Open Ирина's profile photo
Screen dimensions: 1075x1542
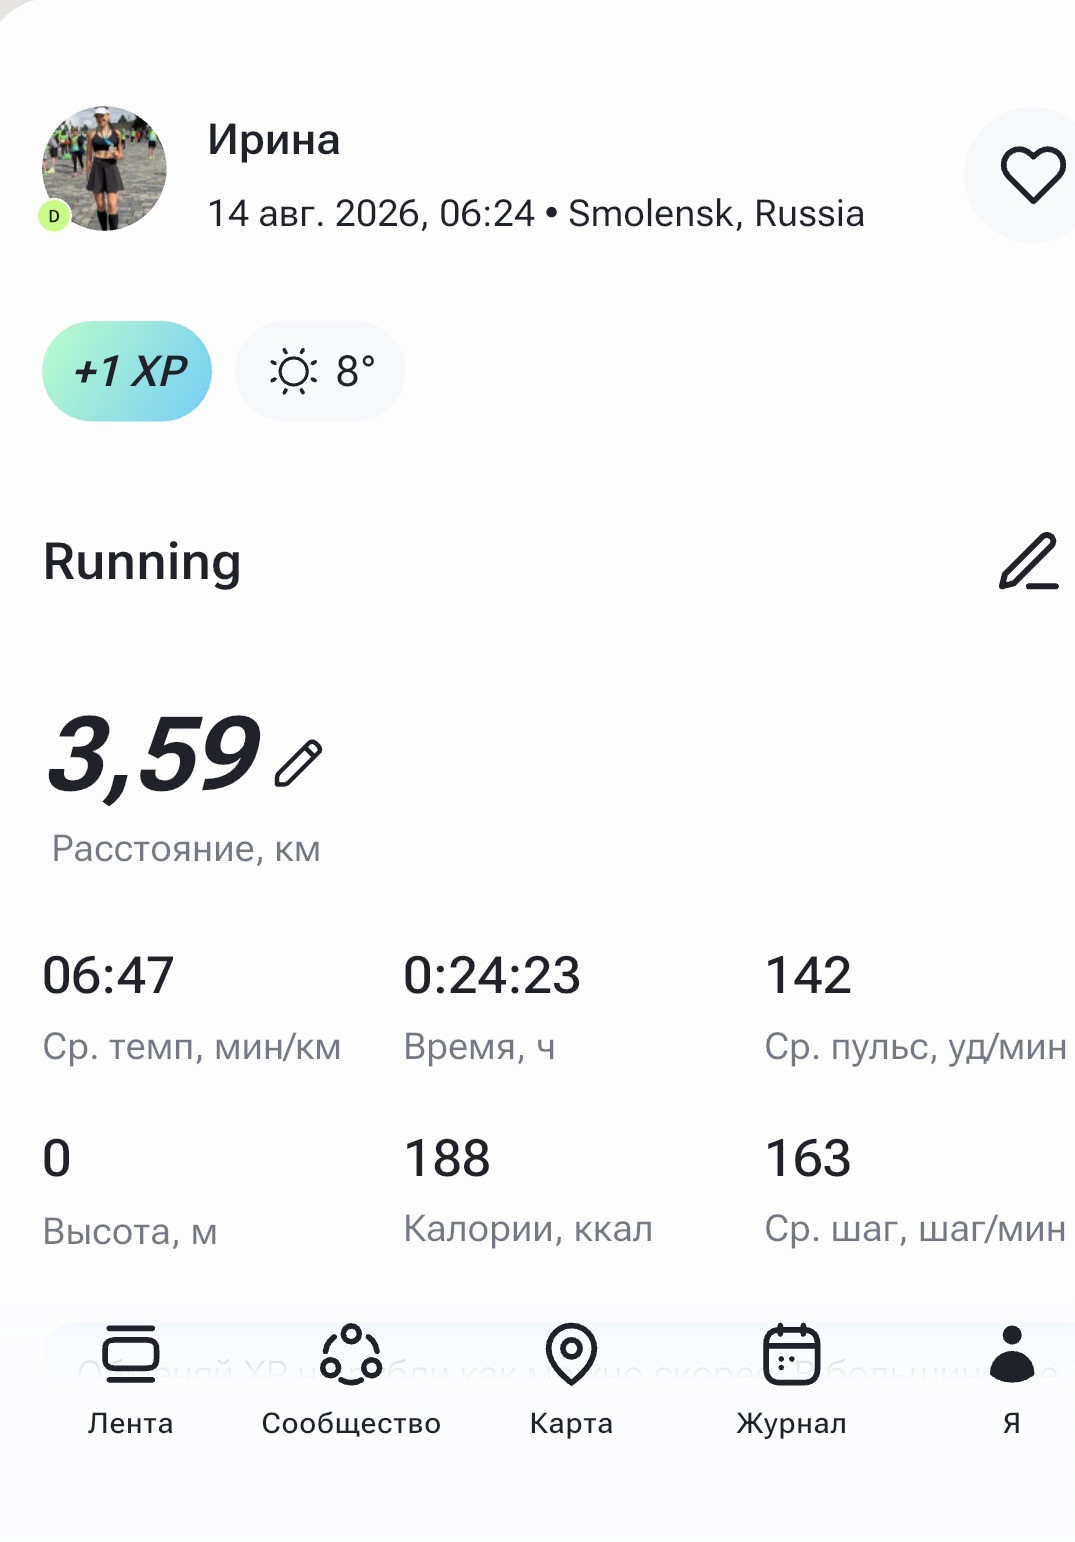pos(104,169)
